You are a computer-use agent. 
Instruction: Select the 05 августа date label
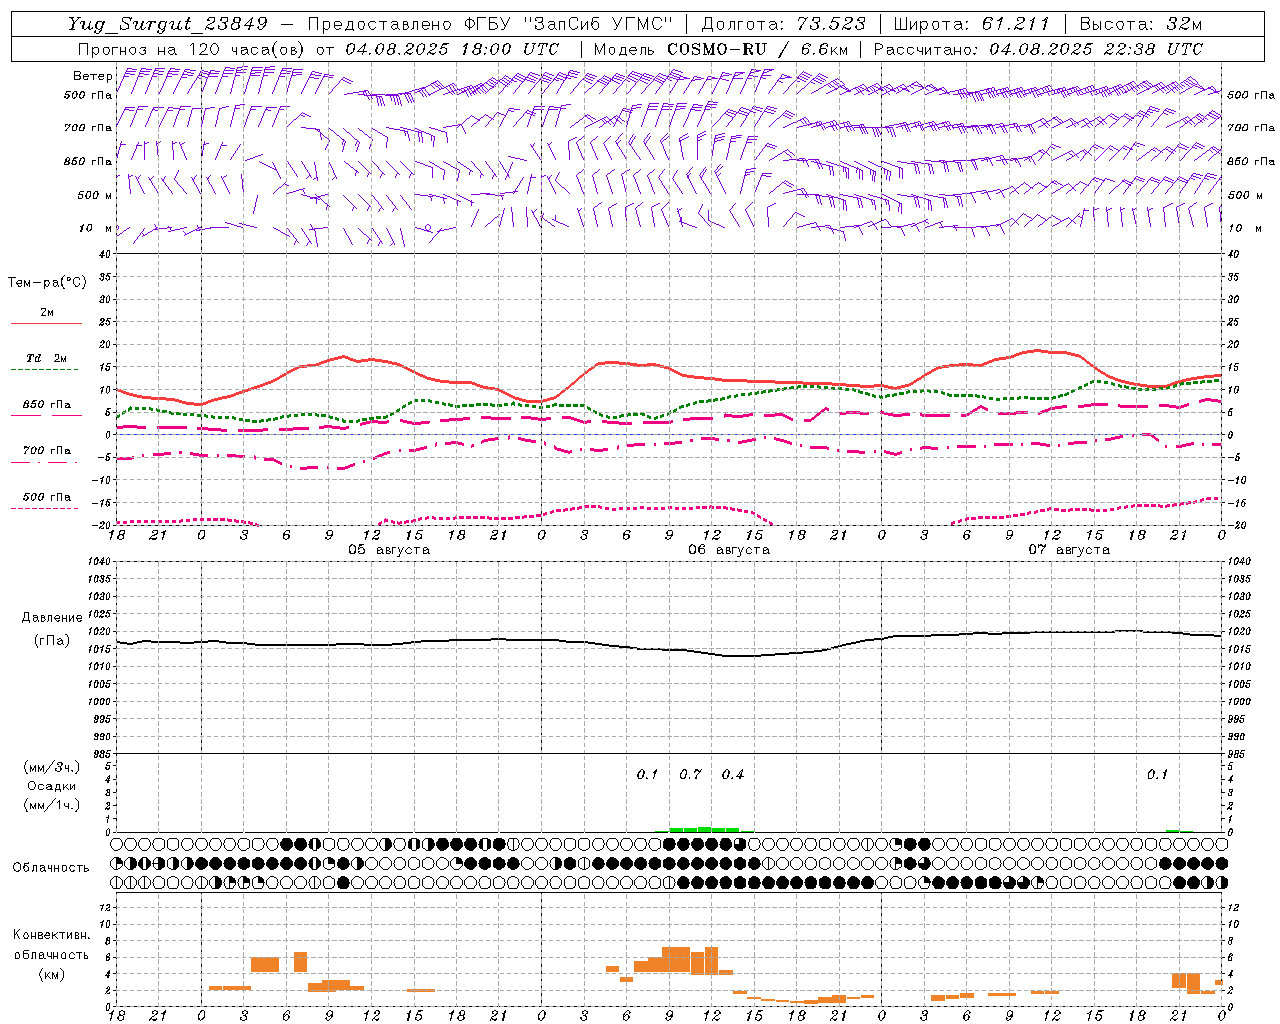389,550
